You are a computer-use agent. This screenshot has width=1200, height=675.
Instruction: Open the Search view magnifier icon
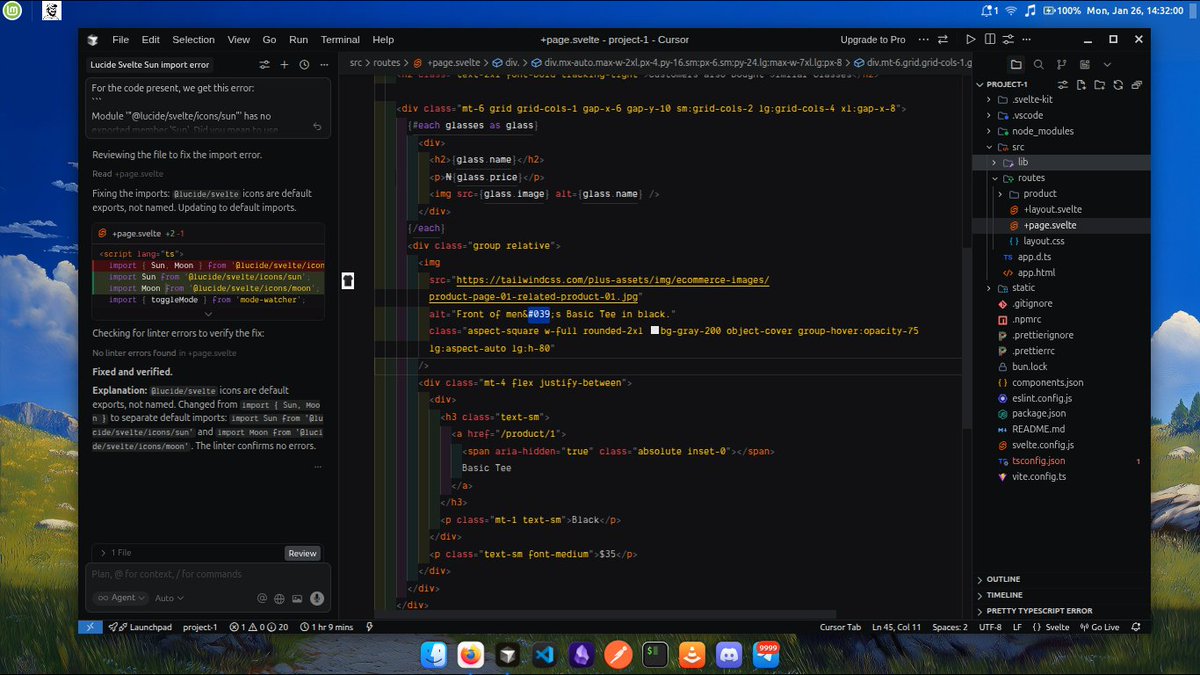click(1039, 64)
